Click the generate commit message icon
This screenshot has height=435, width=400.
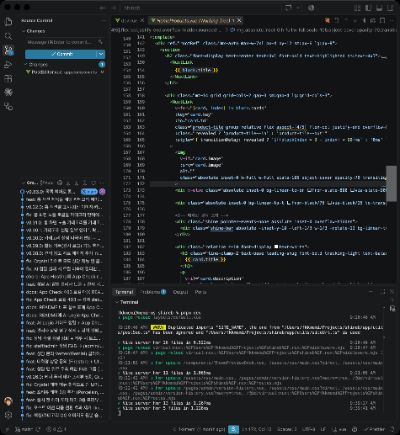click(100, 42)
